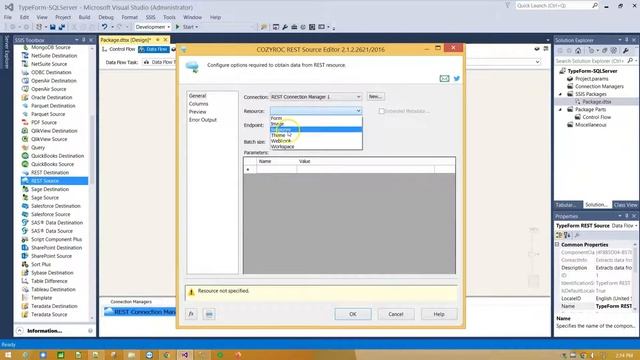
Task: Select Salesforce Destination toolbox item
Action: pos(56,206)
